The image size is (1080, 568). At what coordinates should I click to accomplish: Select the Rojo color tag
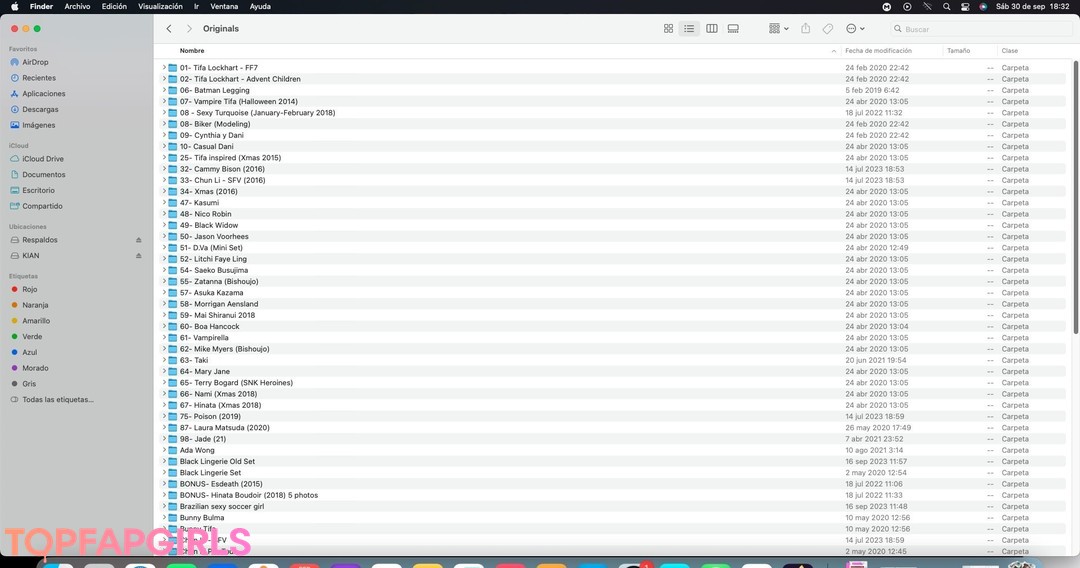tap(30, 289)
